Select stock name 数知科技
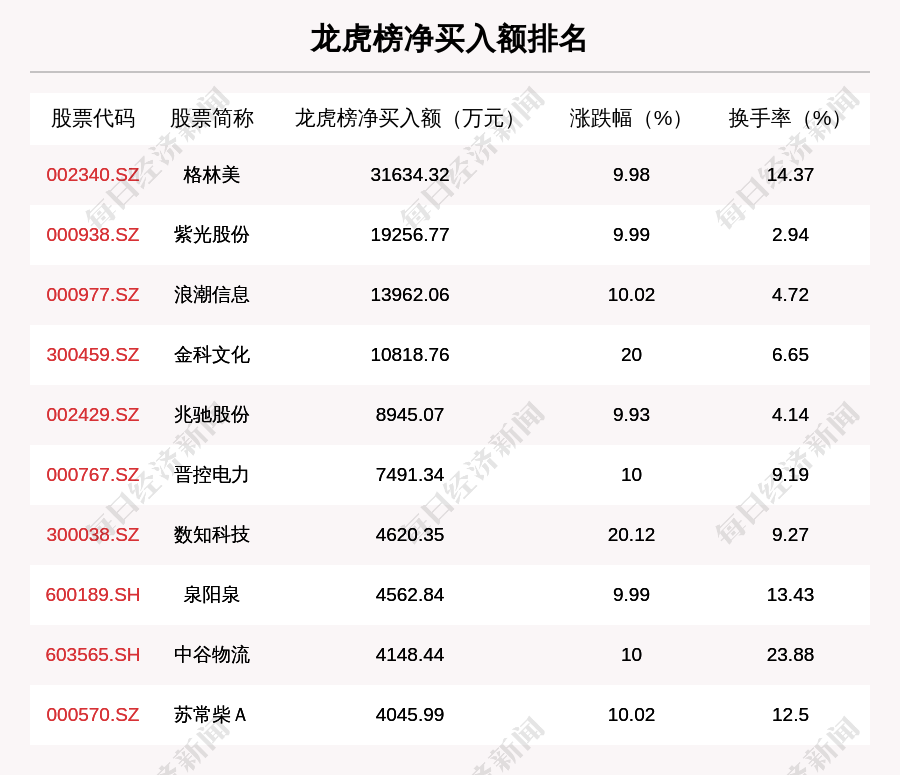The image size is (900, 775). [212, 534]
